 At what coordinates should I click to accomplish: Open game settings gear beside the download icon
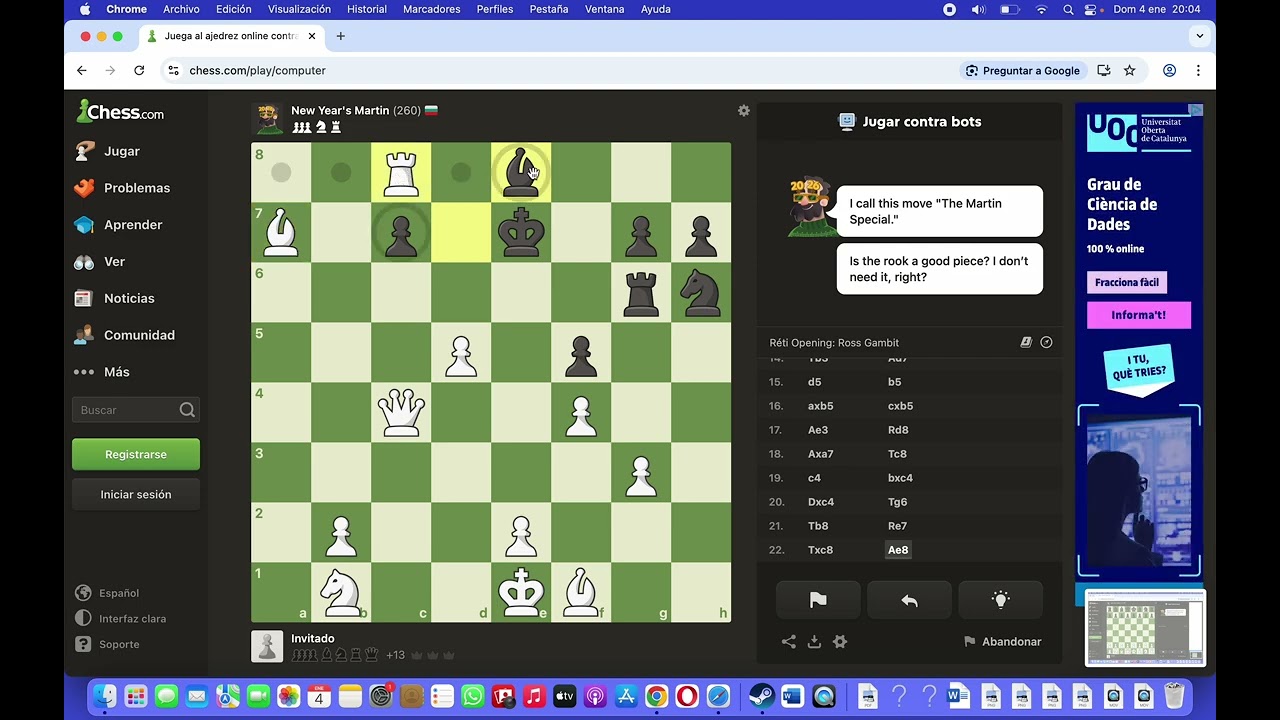(840, 642)
